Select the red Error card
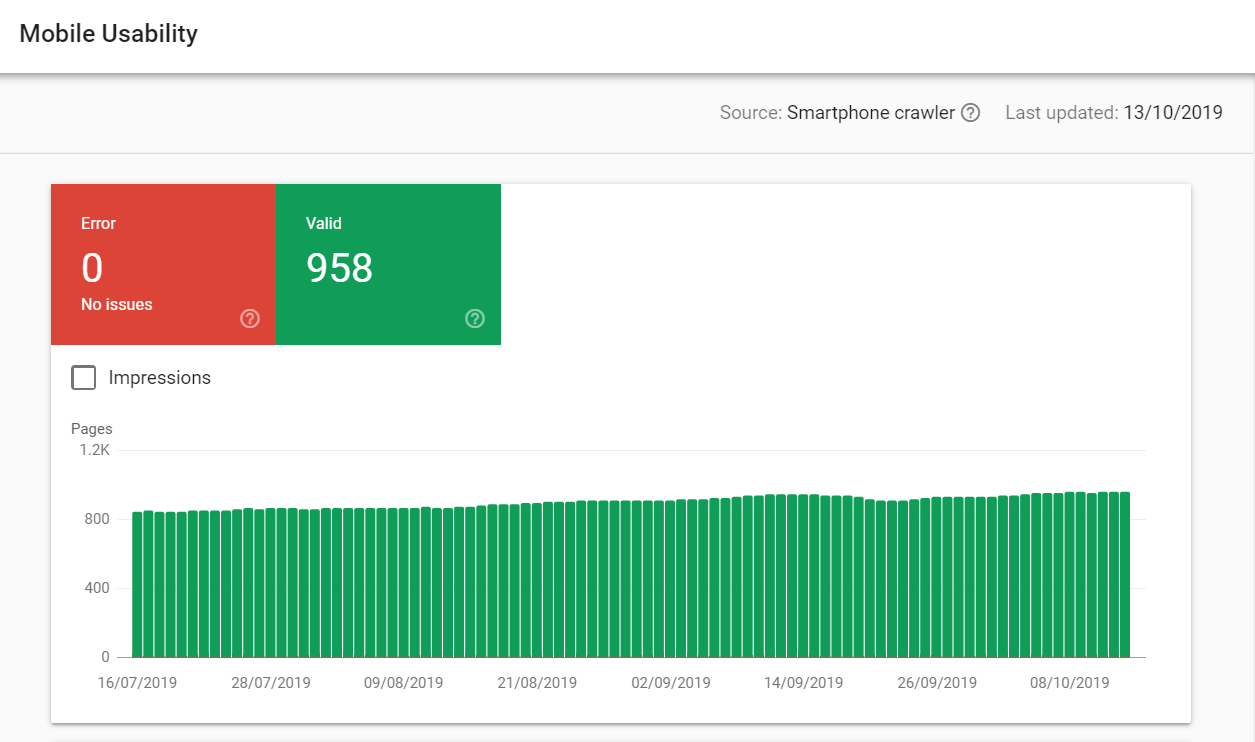1255x742 pixels. [x=163, y=265]
